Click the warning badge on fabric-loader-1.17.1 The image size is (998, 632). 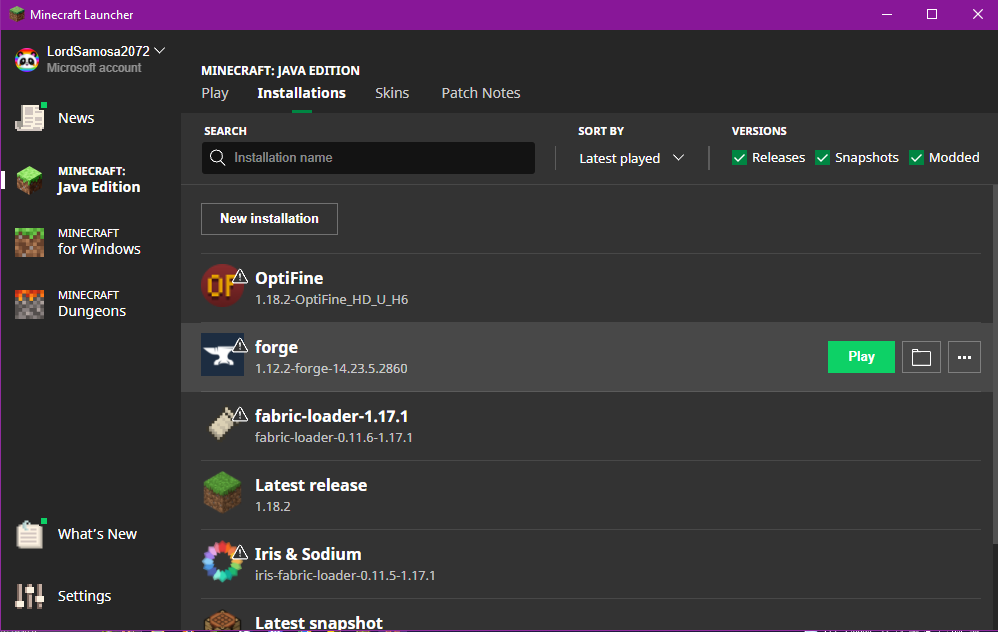(x=239, y=414)
